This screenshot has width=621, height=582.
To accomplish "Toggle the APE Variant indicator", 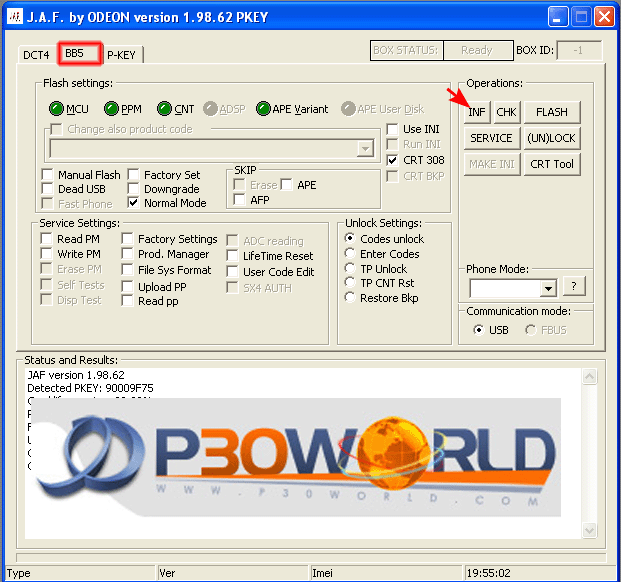I will (263, 109).
